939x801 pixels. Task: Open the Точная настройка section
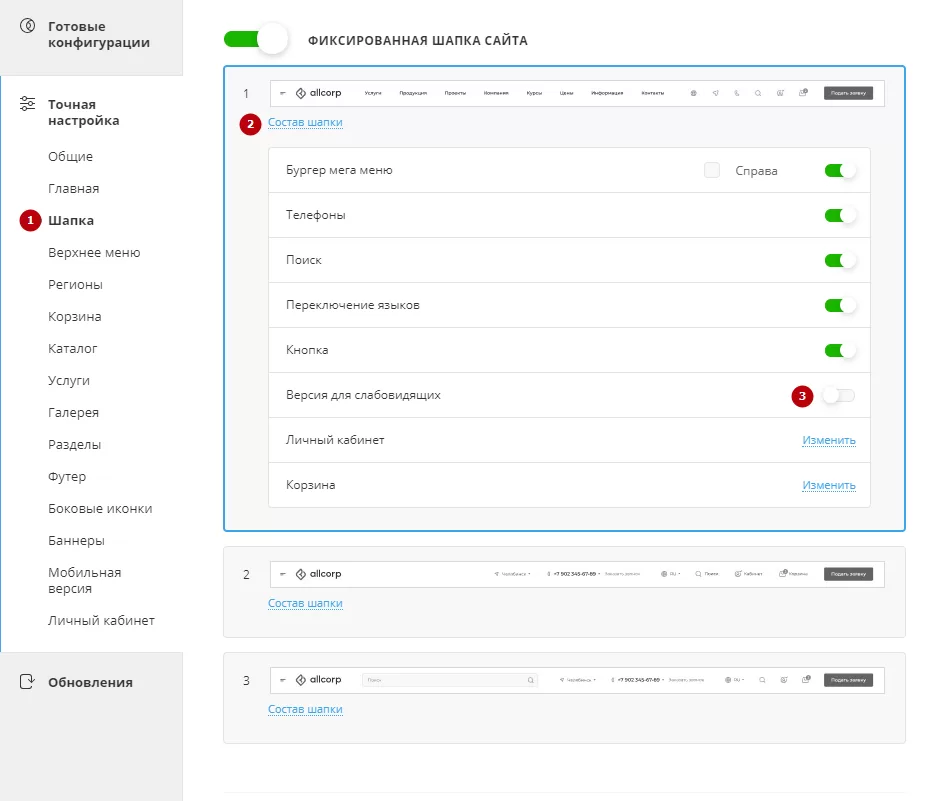click(x=84, y=113)
